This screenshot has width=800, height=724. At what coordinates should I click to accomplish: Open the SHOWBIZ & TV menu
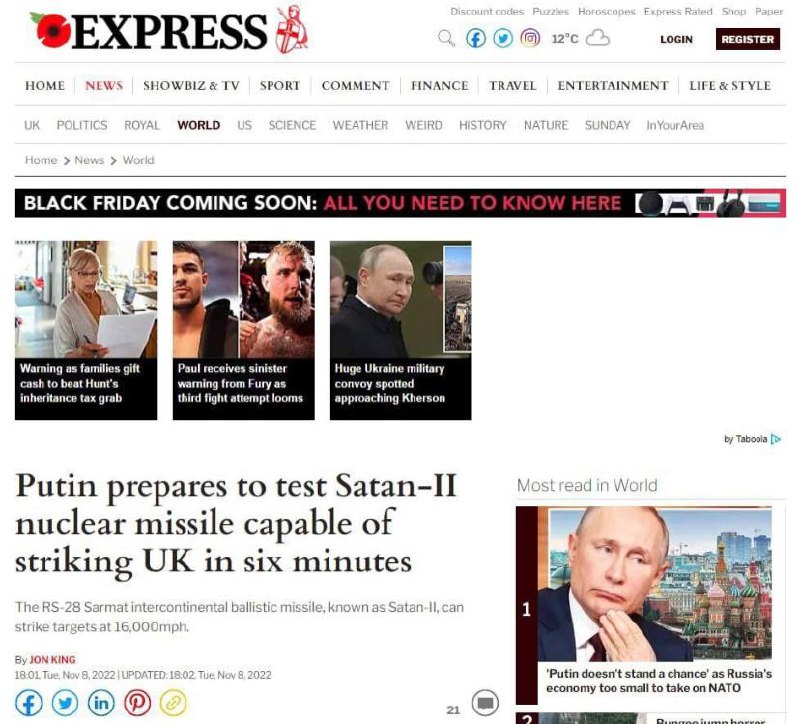click(191, 86)
